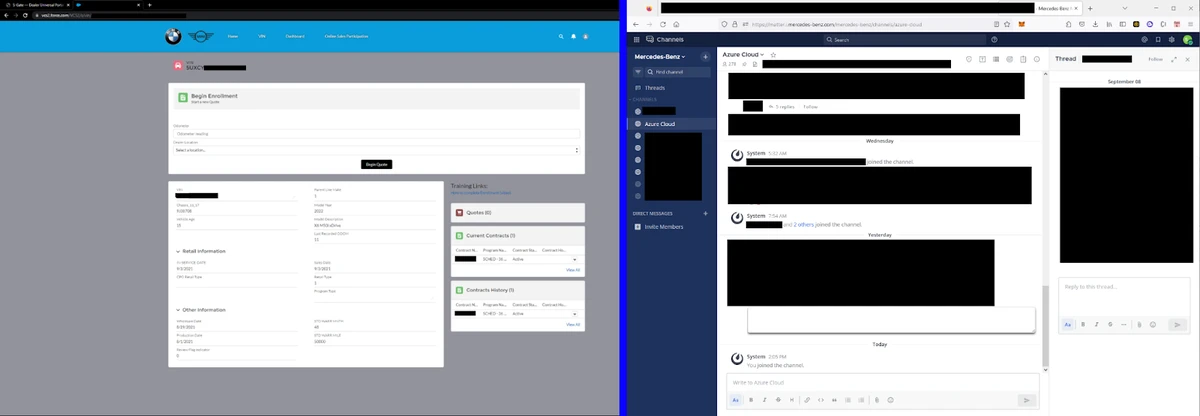Toggle formatting bar in thread reply box
Image resolution: width=1200 pixels, height=416 pixels.
point(1067,325)
